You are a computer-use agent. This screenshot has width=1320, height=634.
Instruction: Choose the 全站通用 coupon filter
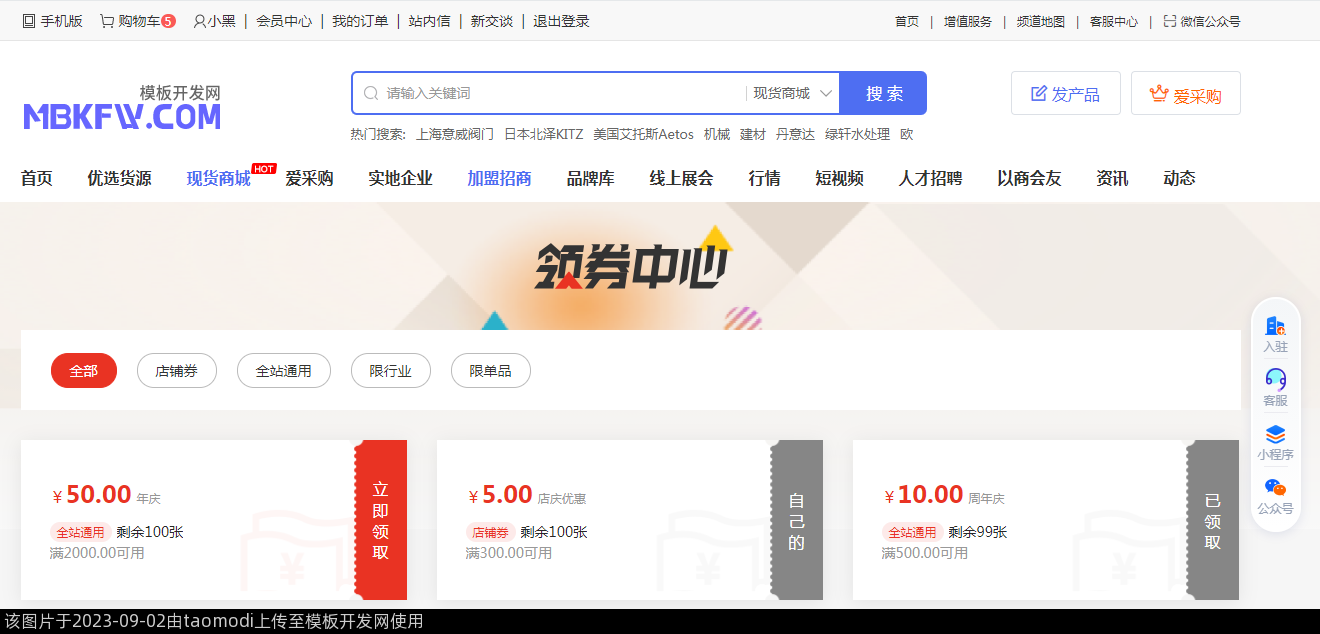(x=283, y=371)
